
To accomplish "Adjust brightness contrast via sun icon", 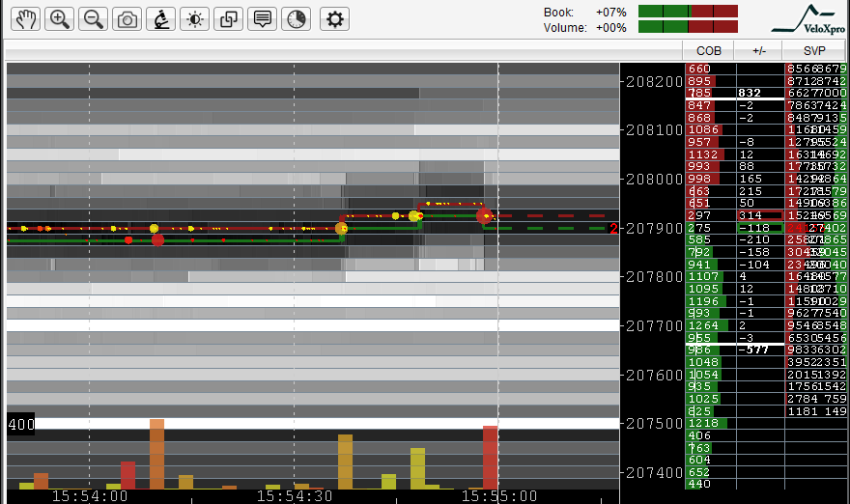I will point(195,20).
